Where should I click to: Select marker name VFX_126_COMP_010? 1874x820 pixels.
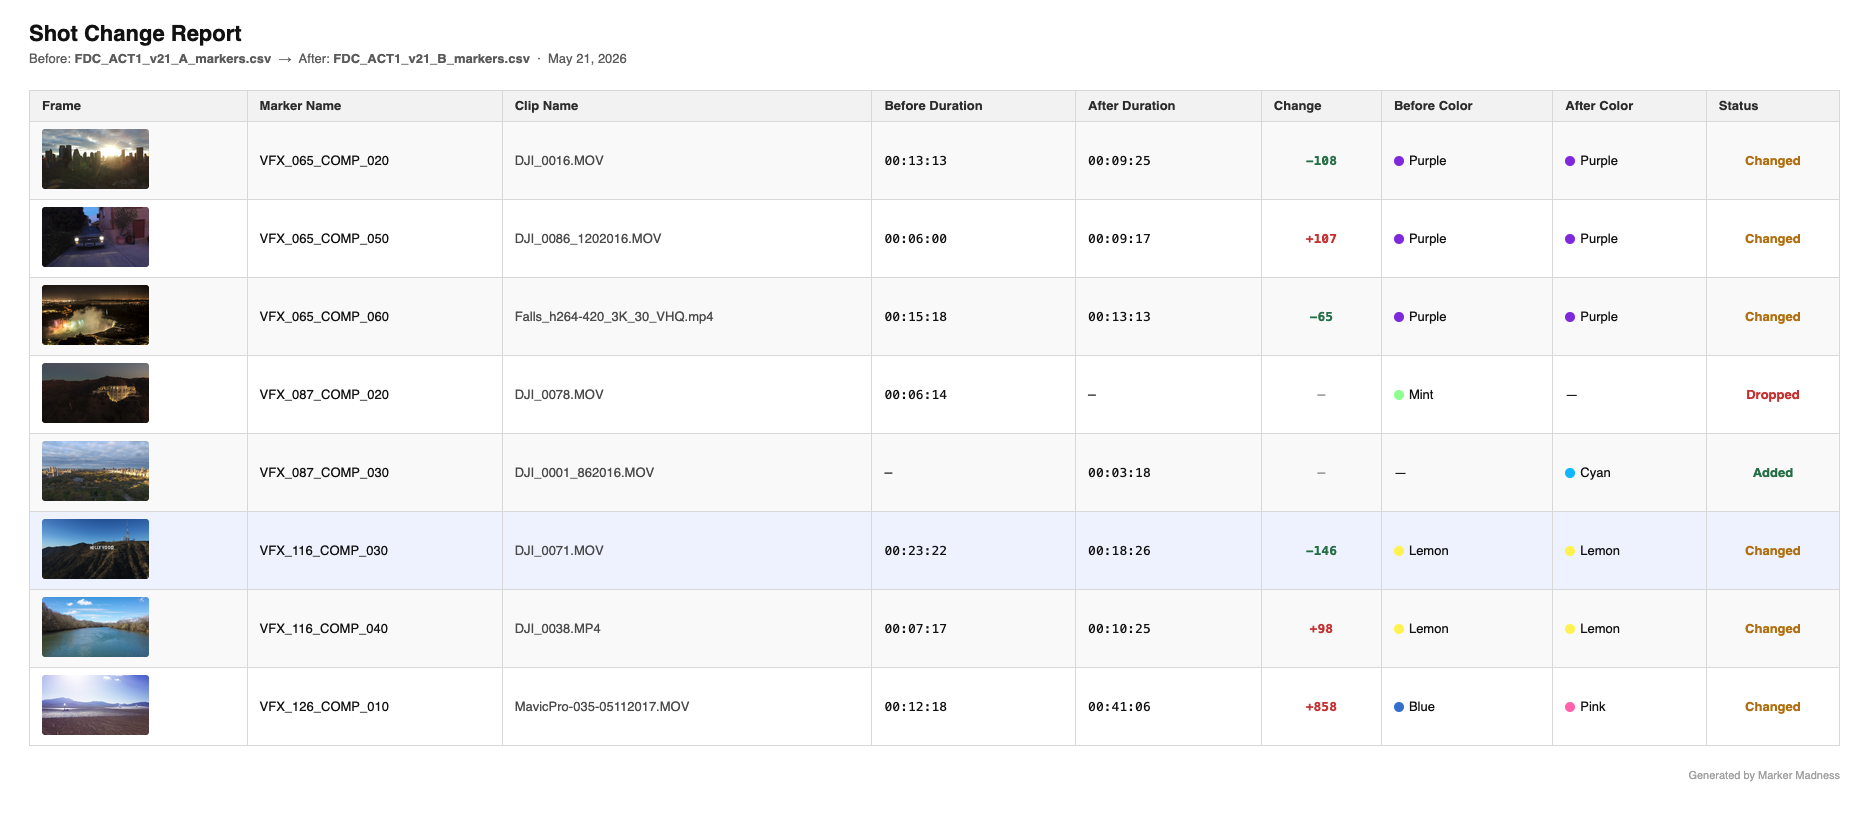324,707
